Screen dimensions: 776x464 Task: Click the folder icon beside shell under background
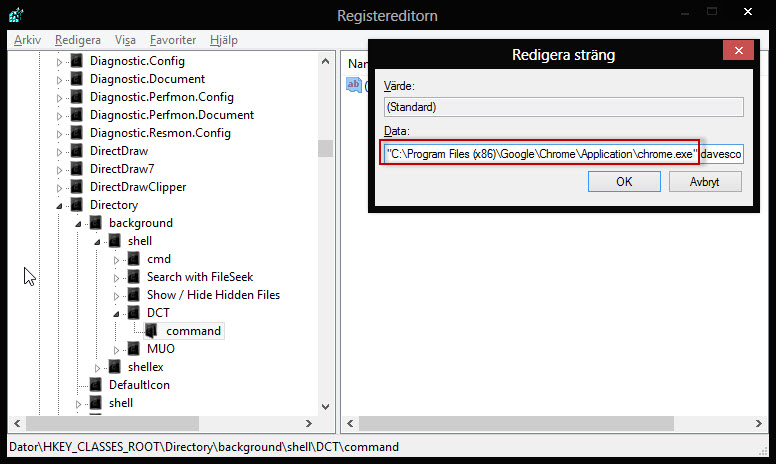click(115, 241)
